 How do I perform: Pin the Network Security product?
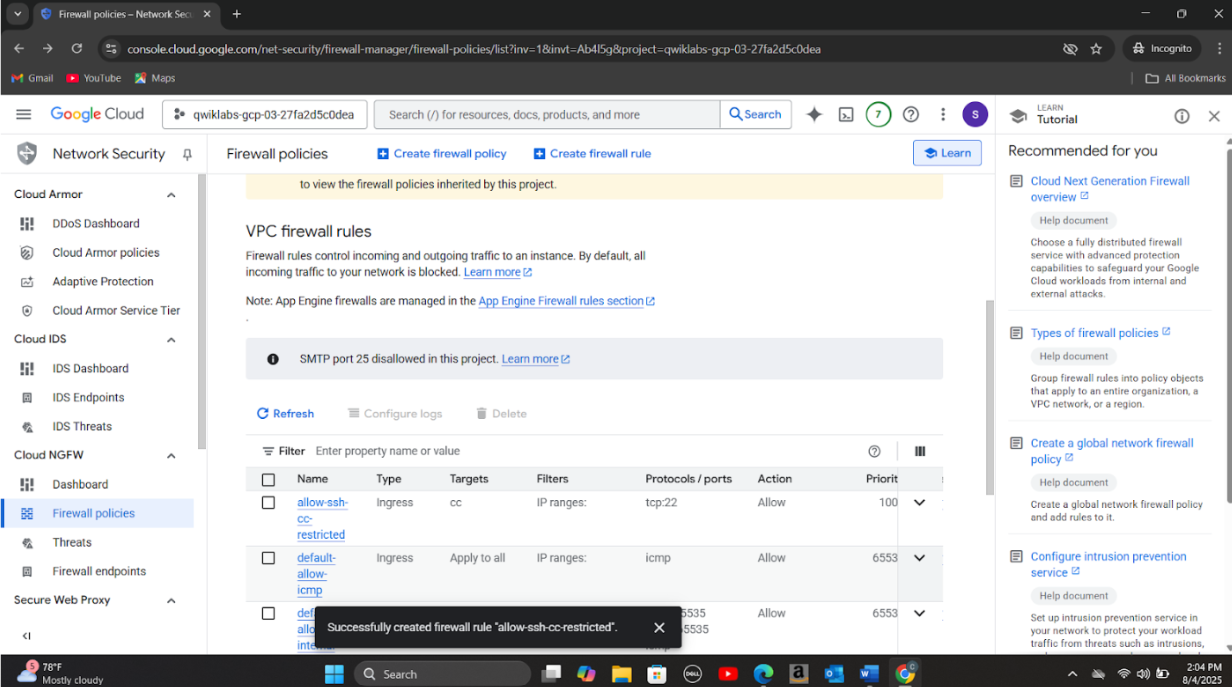187,154
